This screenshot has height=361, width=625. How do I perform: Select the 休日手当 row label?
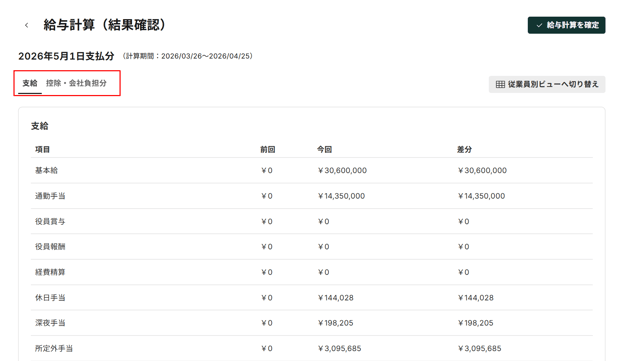pos(50,298)
